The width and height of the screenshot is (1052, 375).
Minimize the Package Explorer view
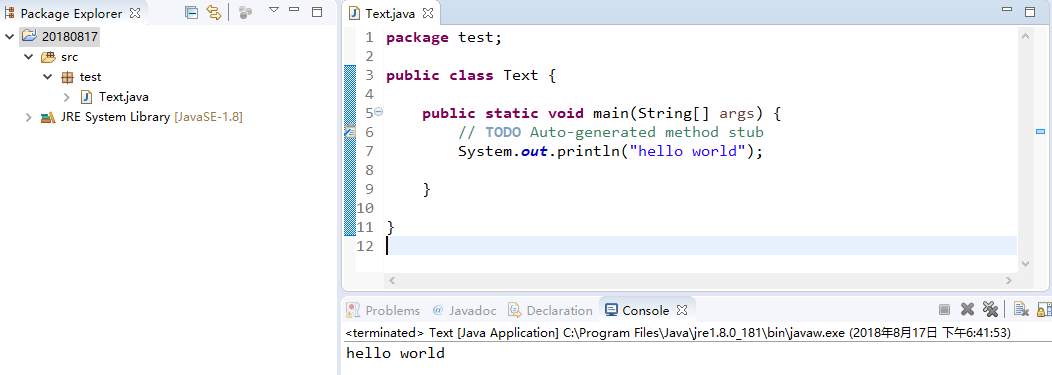[294, 10]
